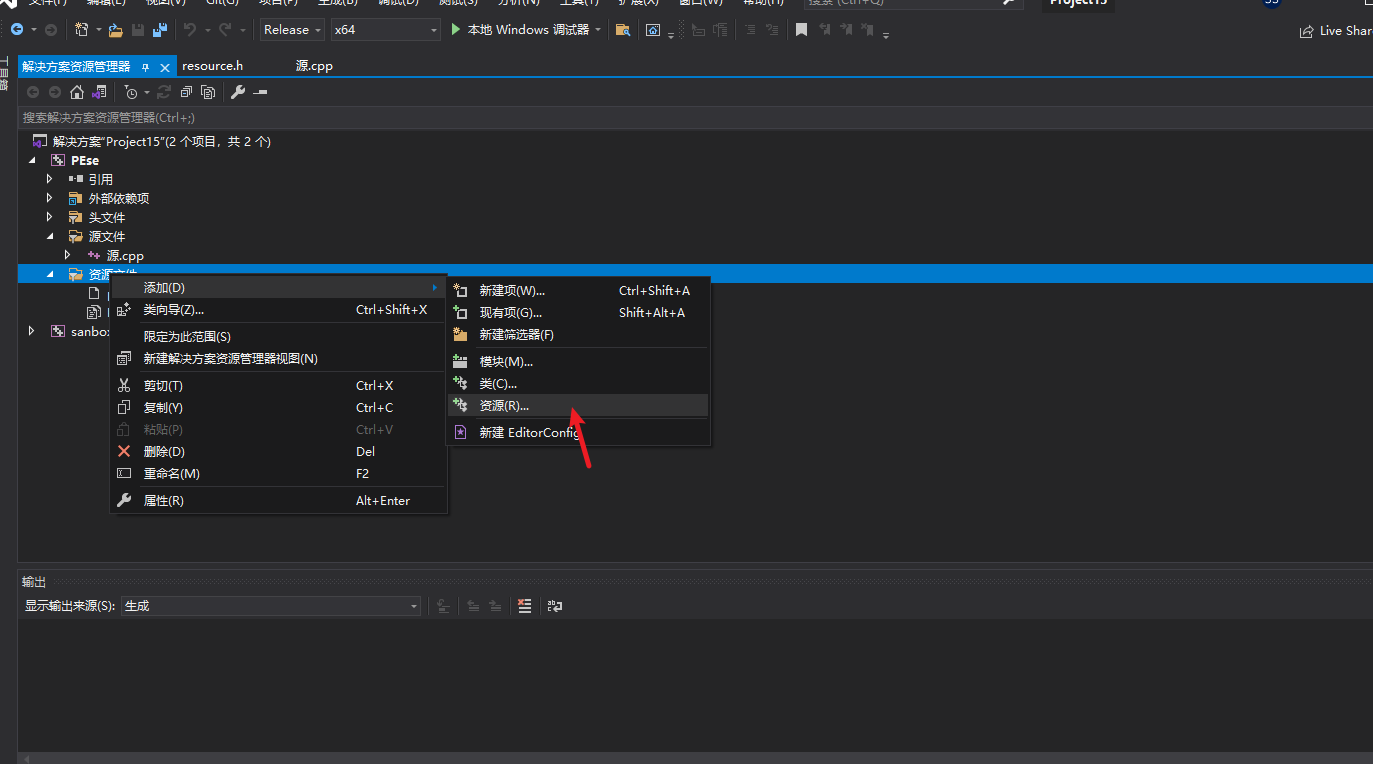Switch to the resource.h tab
Viewport: 1373px width, 764px height.
[212, 66]
